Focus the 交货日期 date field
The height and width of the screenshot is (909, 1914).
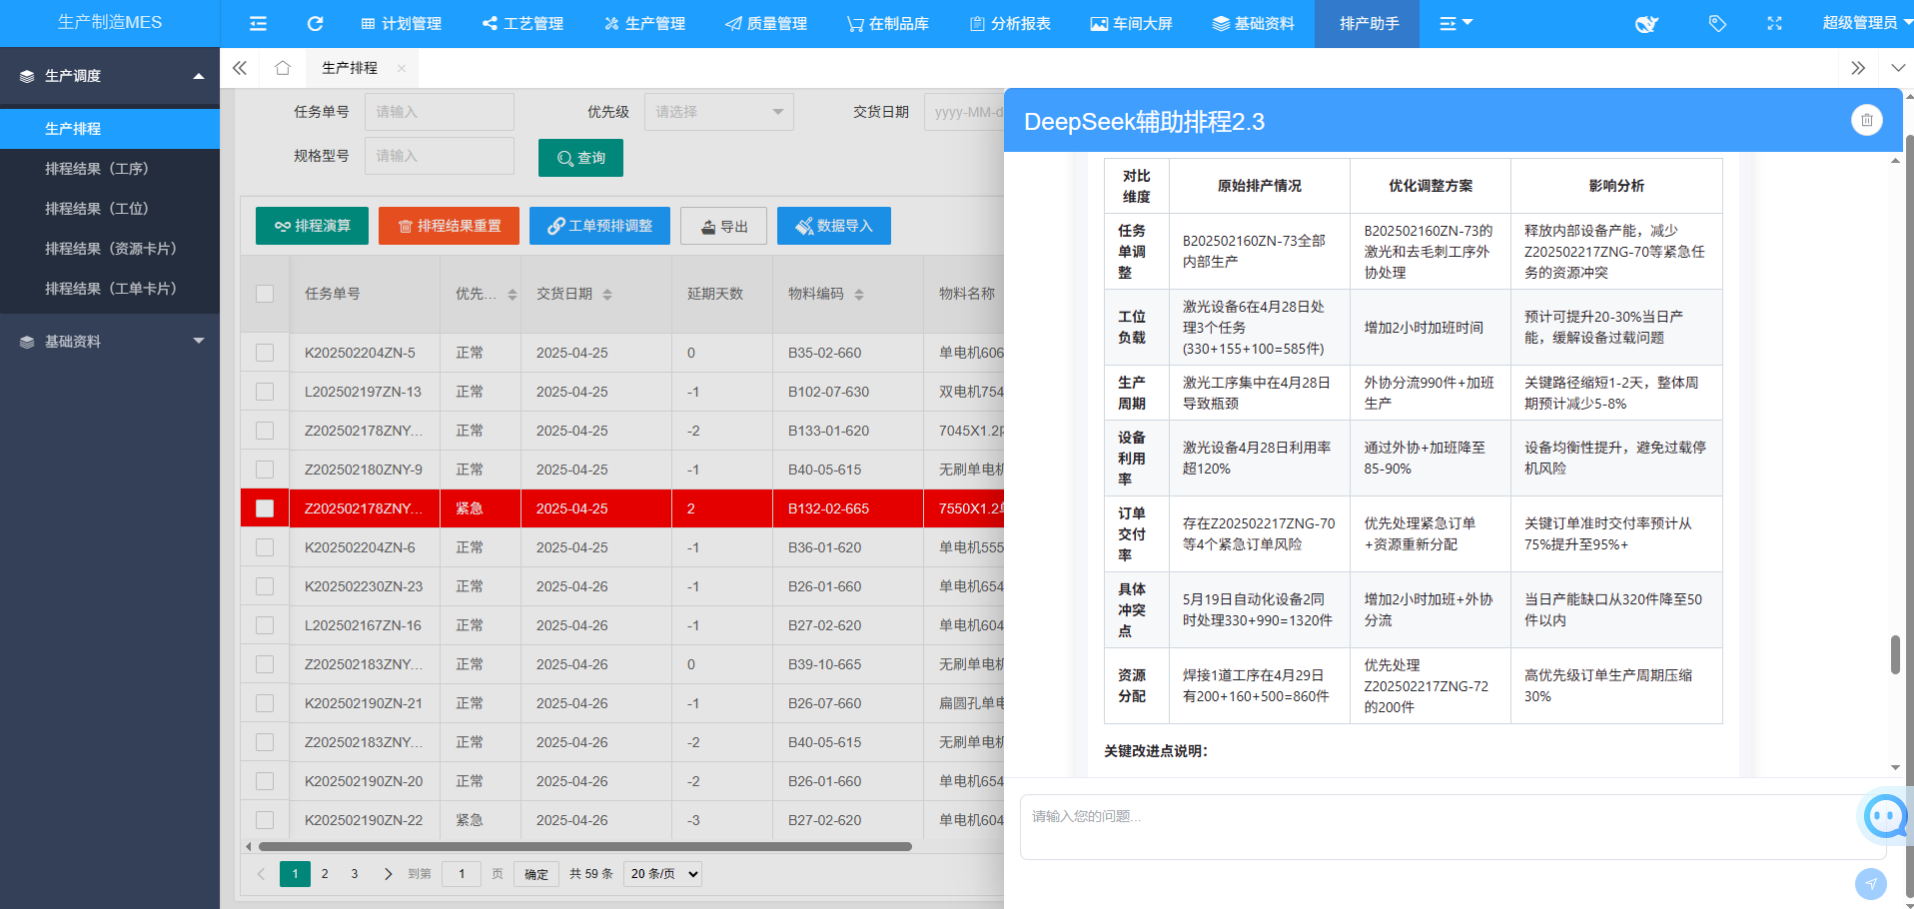pyautogui.click(x=964, y=112)
